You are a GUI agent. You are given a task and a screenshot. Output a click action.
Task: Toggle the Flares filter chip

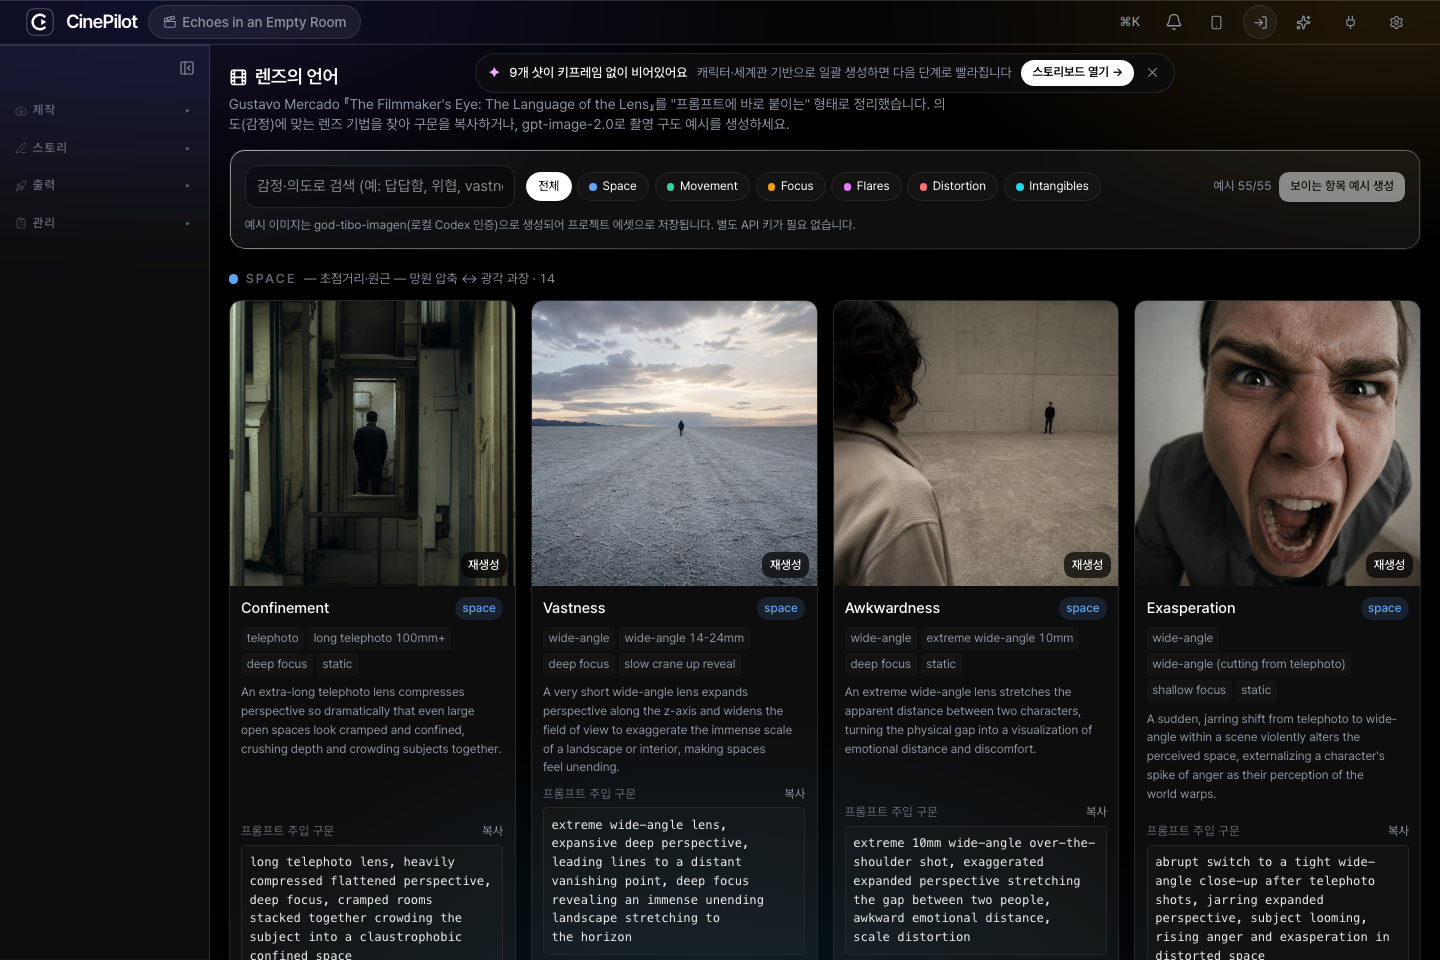(x=866, y=186)
